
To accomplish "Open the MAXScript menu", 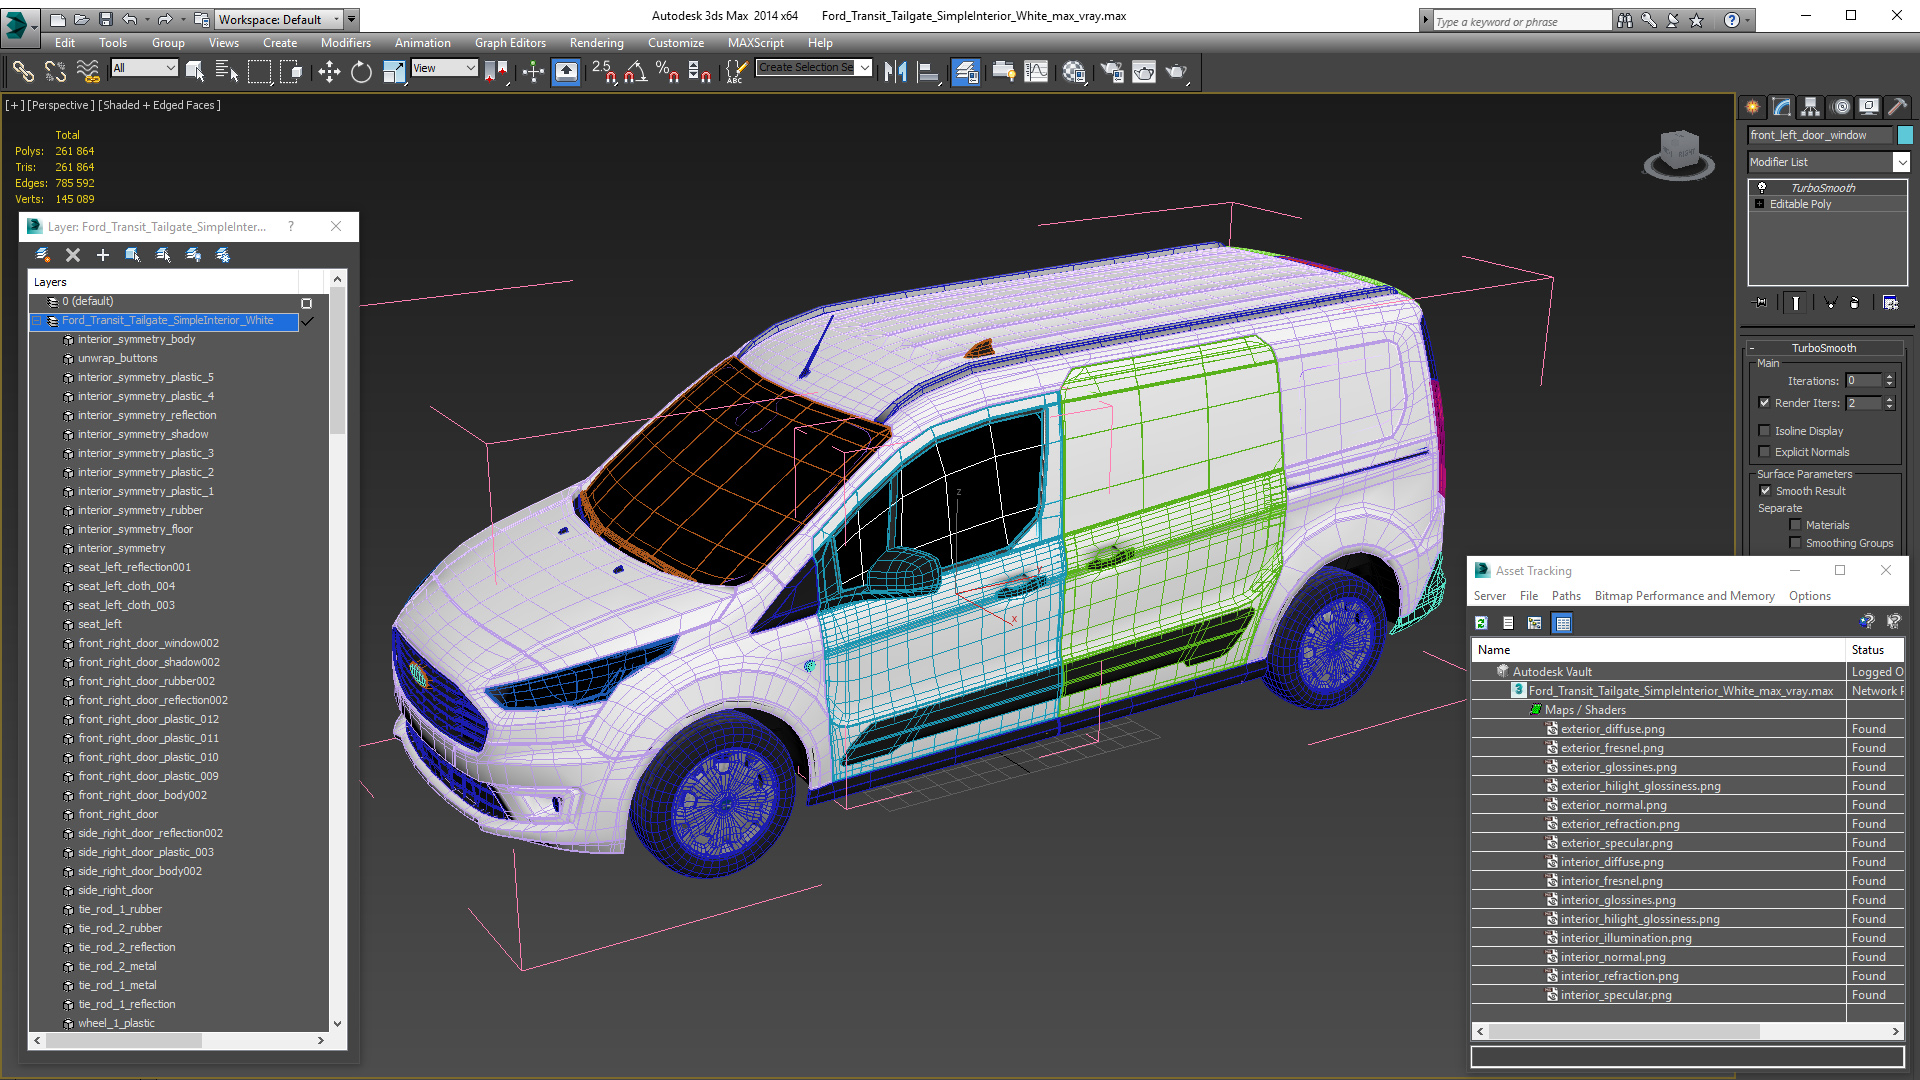I will [756, 43].
